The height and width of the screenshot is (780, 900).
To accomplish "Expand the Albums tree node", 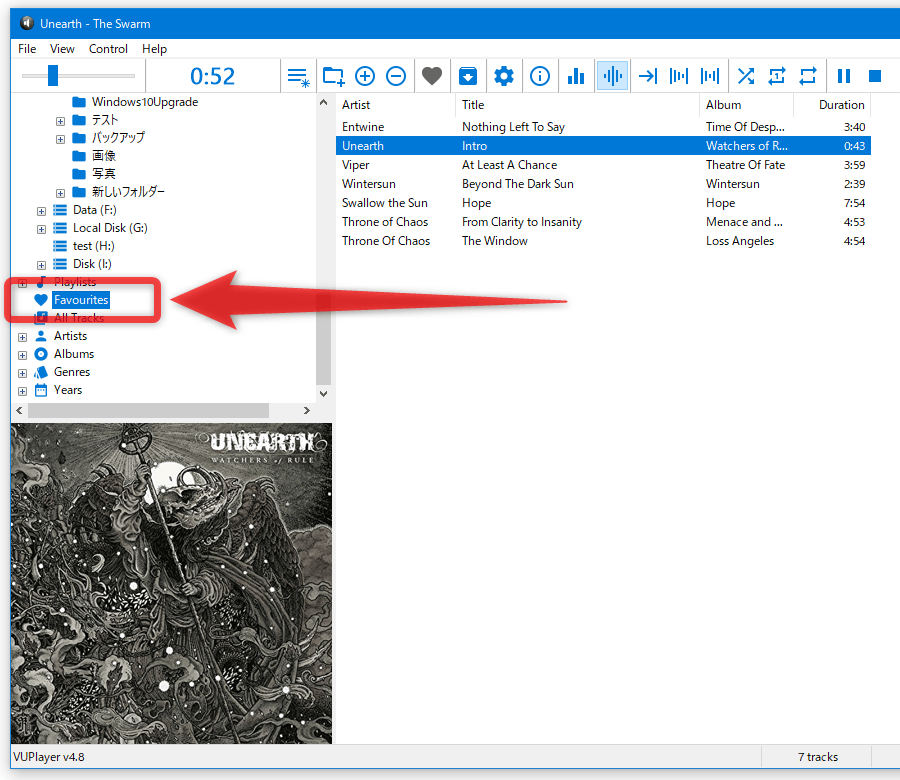I will pos(22,355).
